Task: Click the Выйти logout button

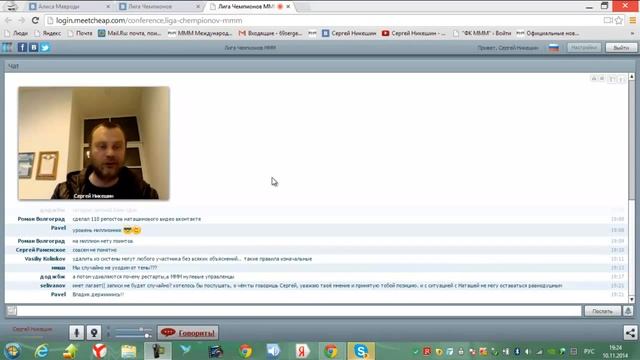Action: point(621,48)
